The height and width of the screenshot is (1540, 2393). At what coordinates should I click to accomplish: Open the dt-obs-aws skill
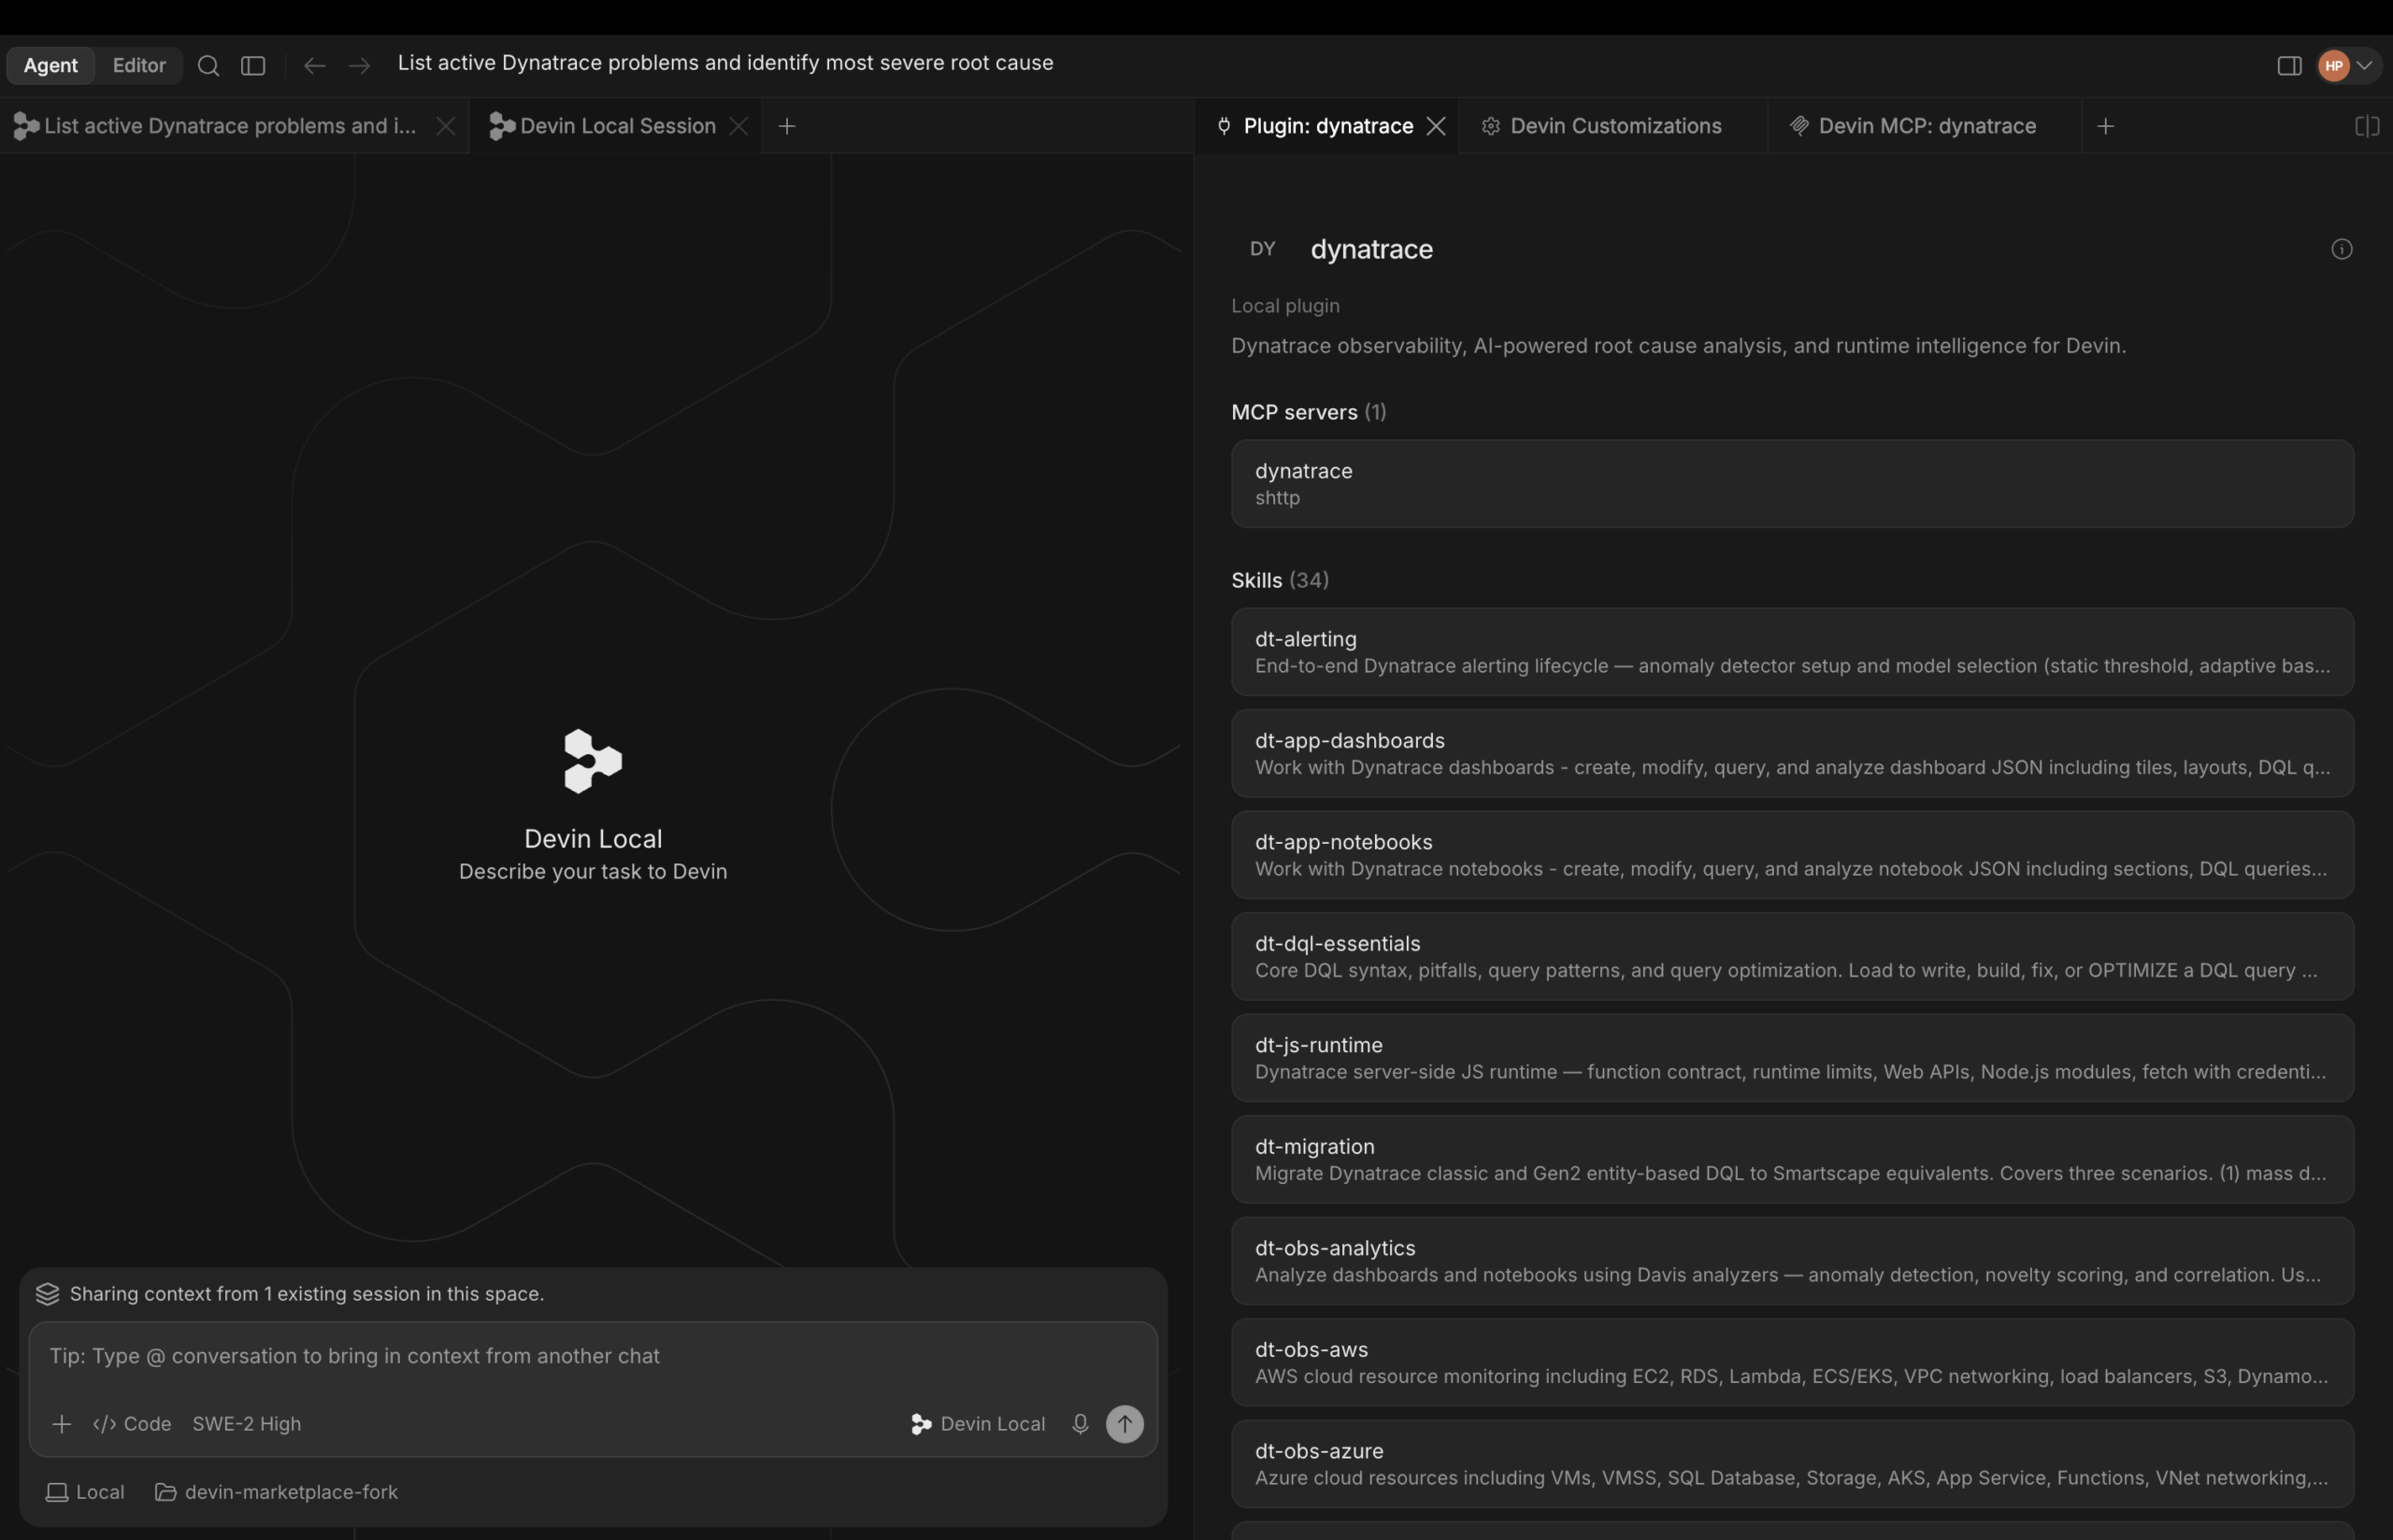coord(1792,1363)
